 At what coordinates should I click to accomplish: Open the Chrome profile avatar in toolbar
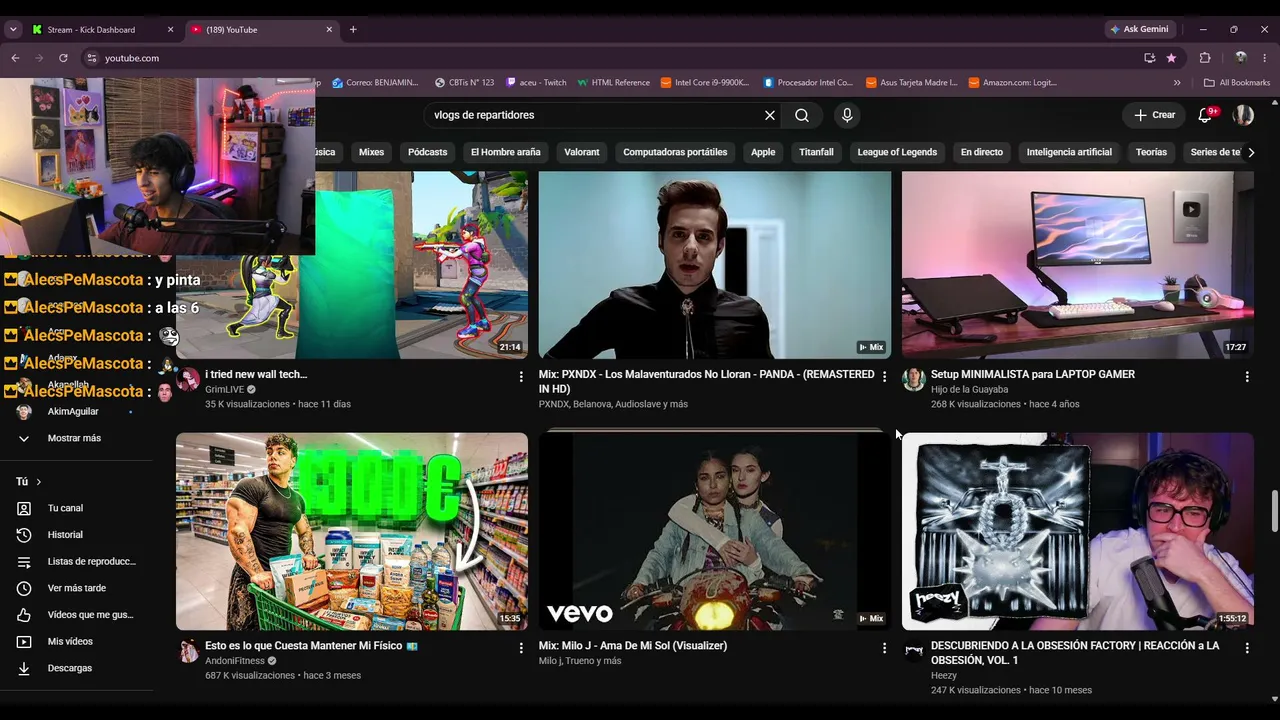pos(1241,58)
